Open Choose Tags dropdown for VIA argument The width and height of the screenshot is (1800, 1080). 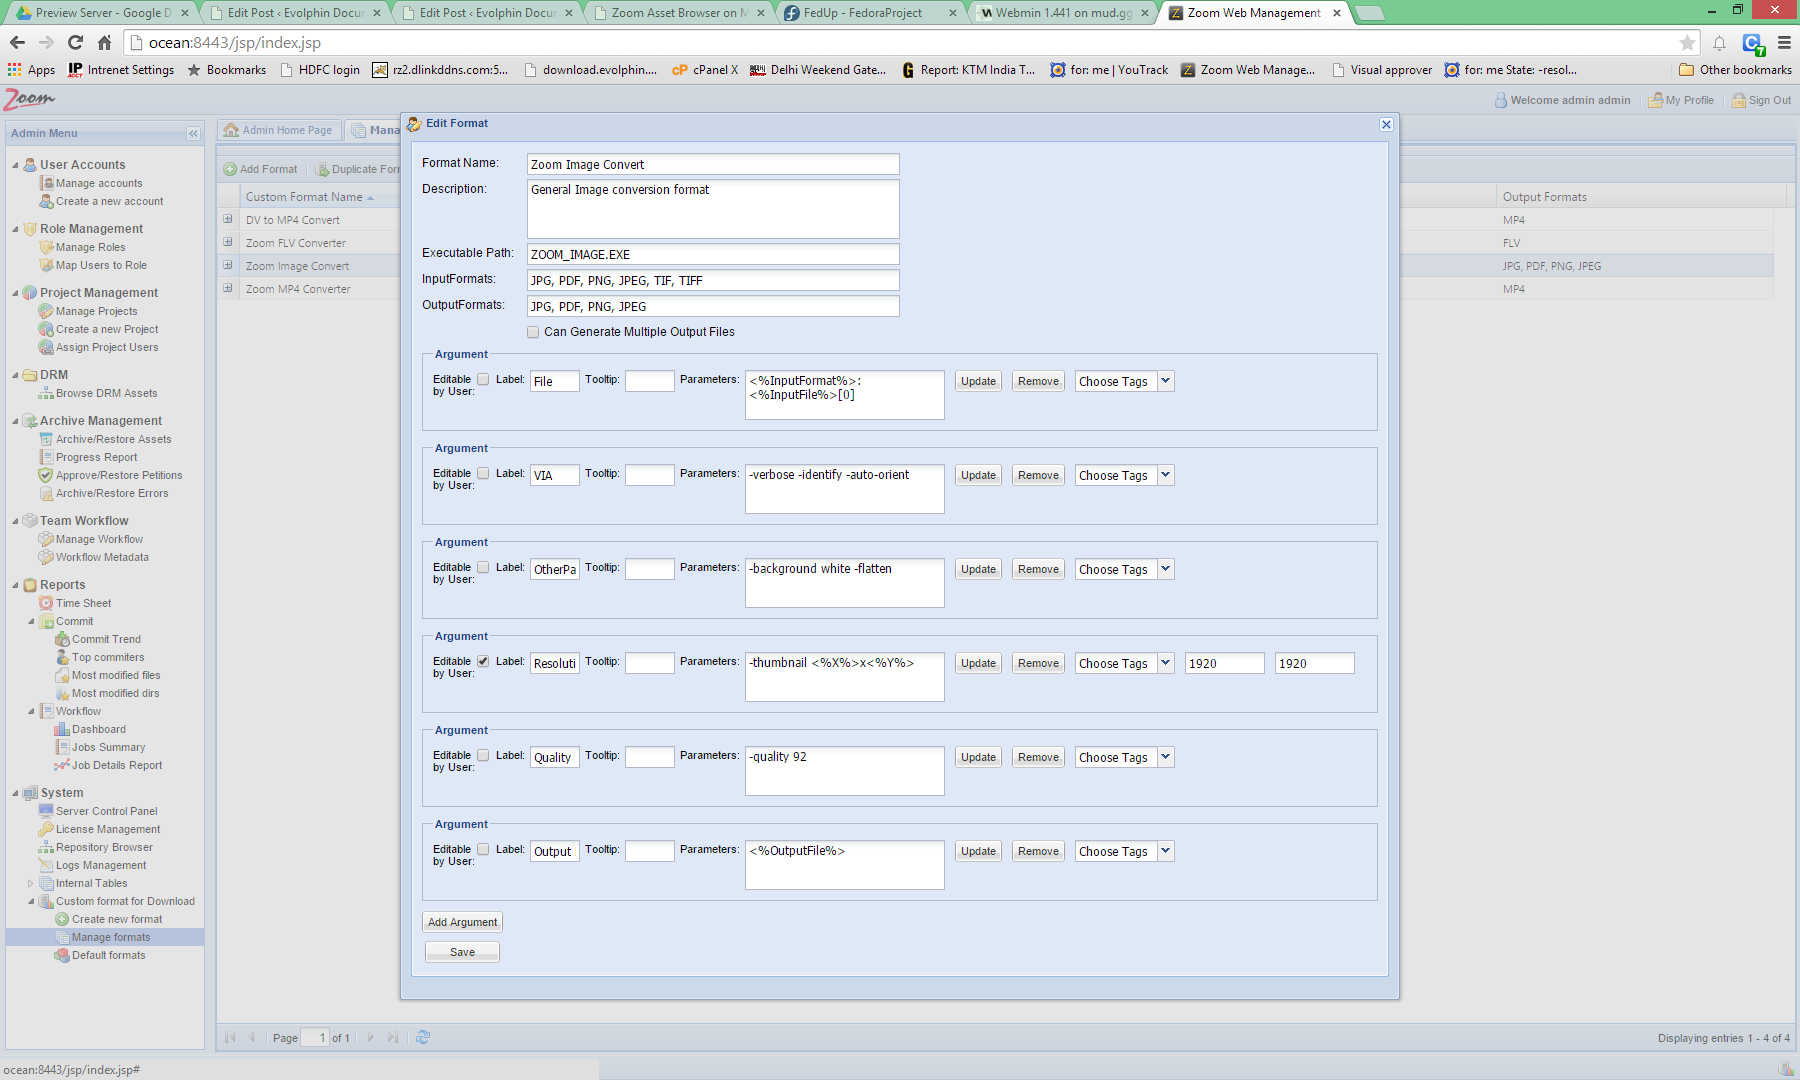1165,475
